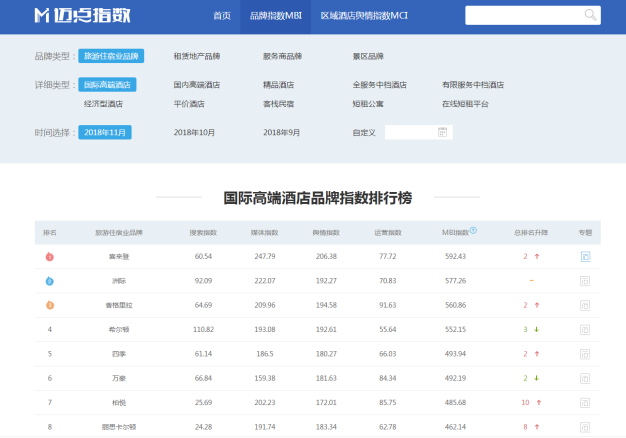The width and height of the screenshot is (626, 438).
Task: Click the 媒体指数 column header
Action: [x=265, y=232]
